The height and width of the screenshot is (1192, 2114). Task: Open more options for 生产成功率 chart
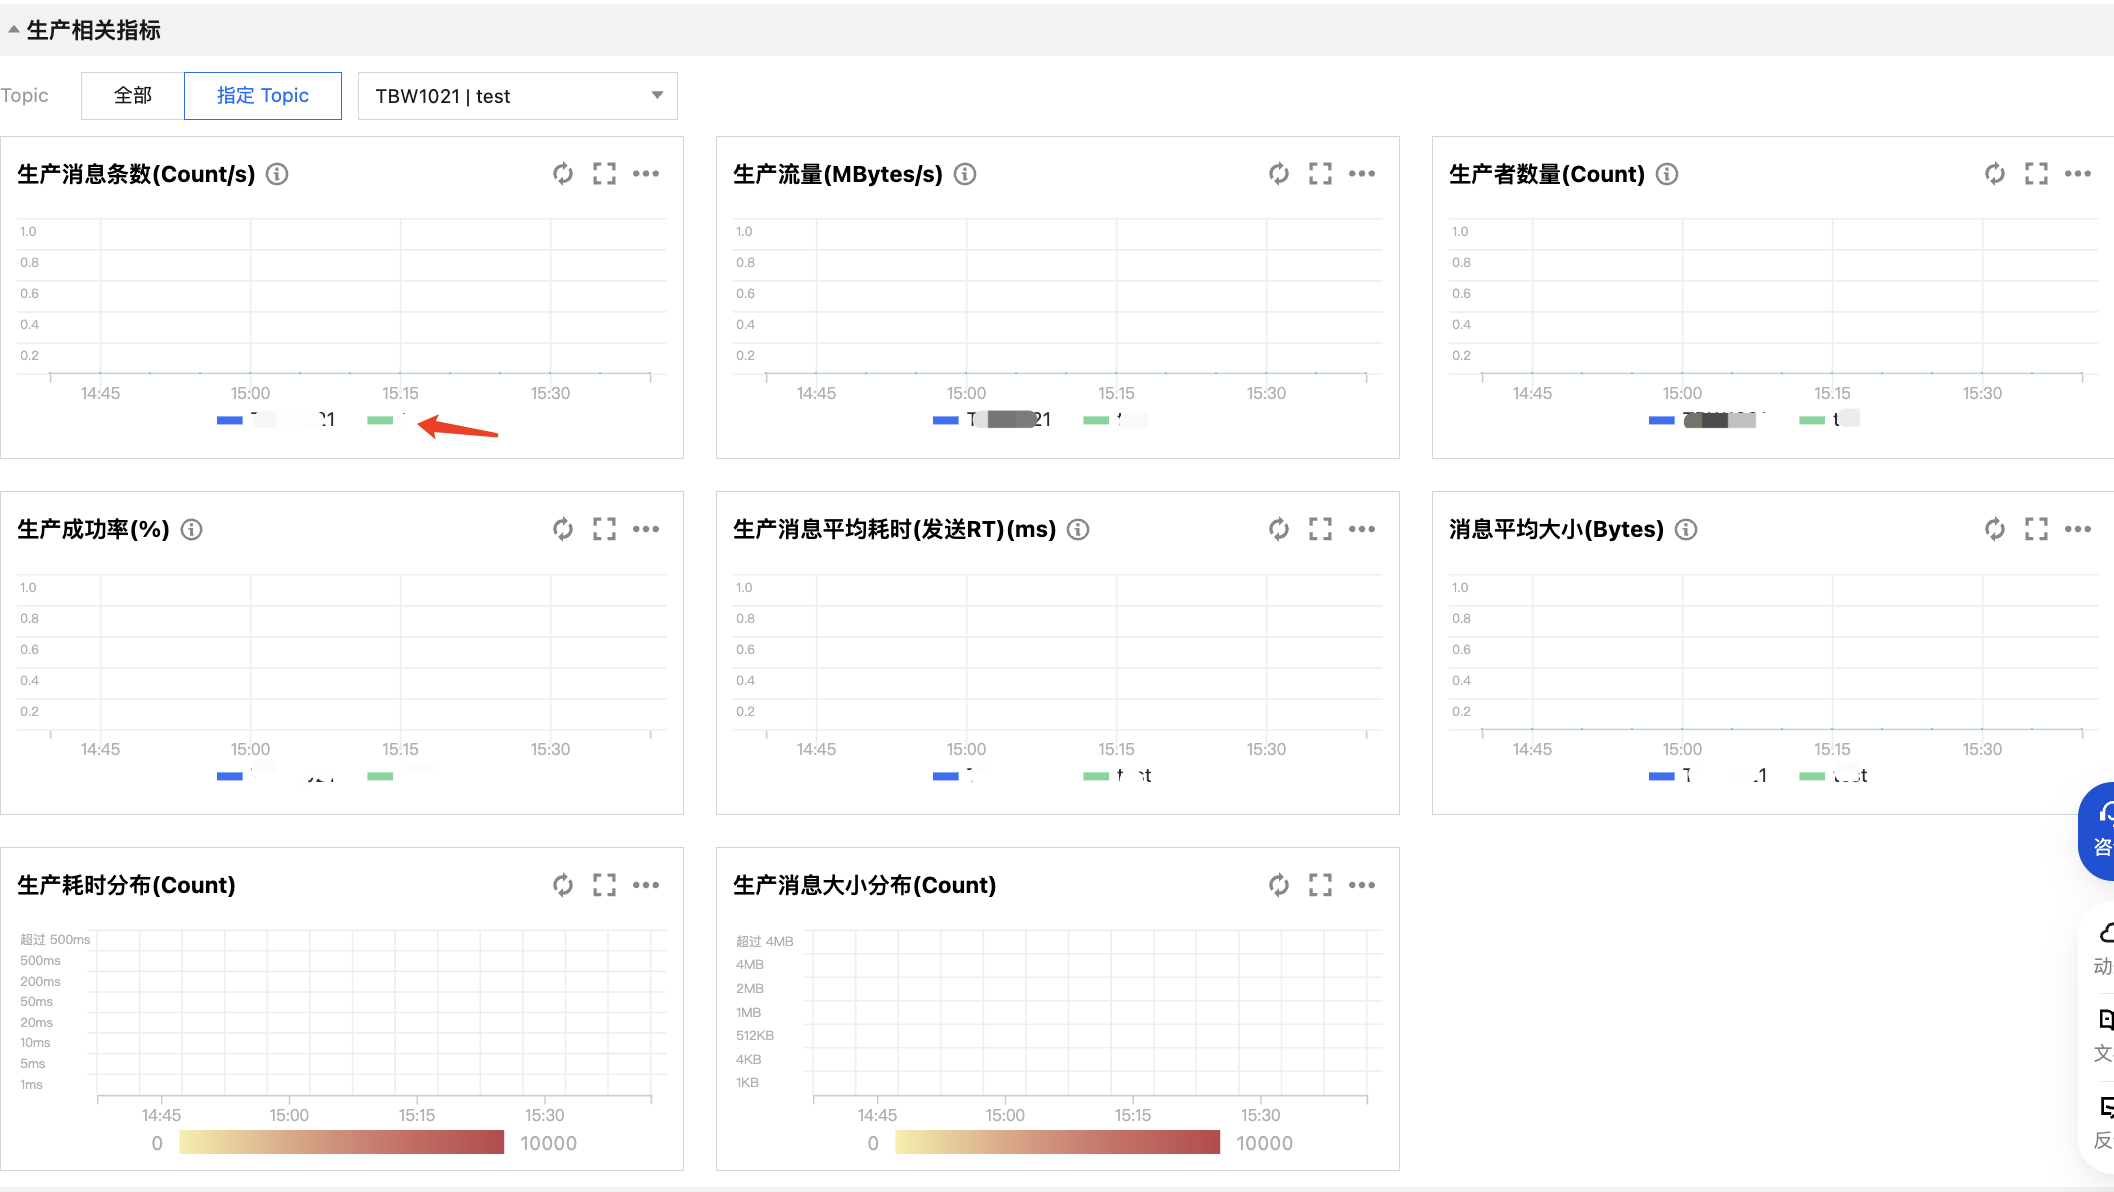(x=646, y=529)
